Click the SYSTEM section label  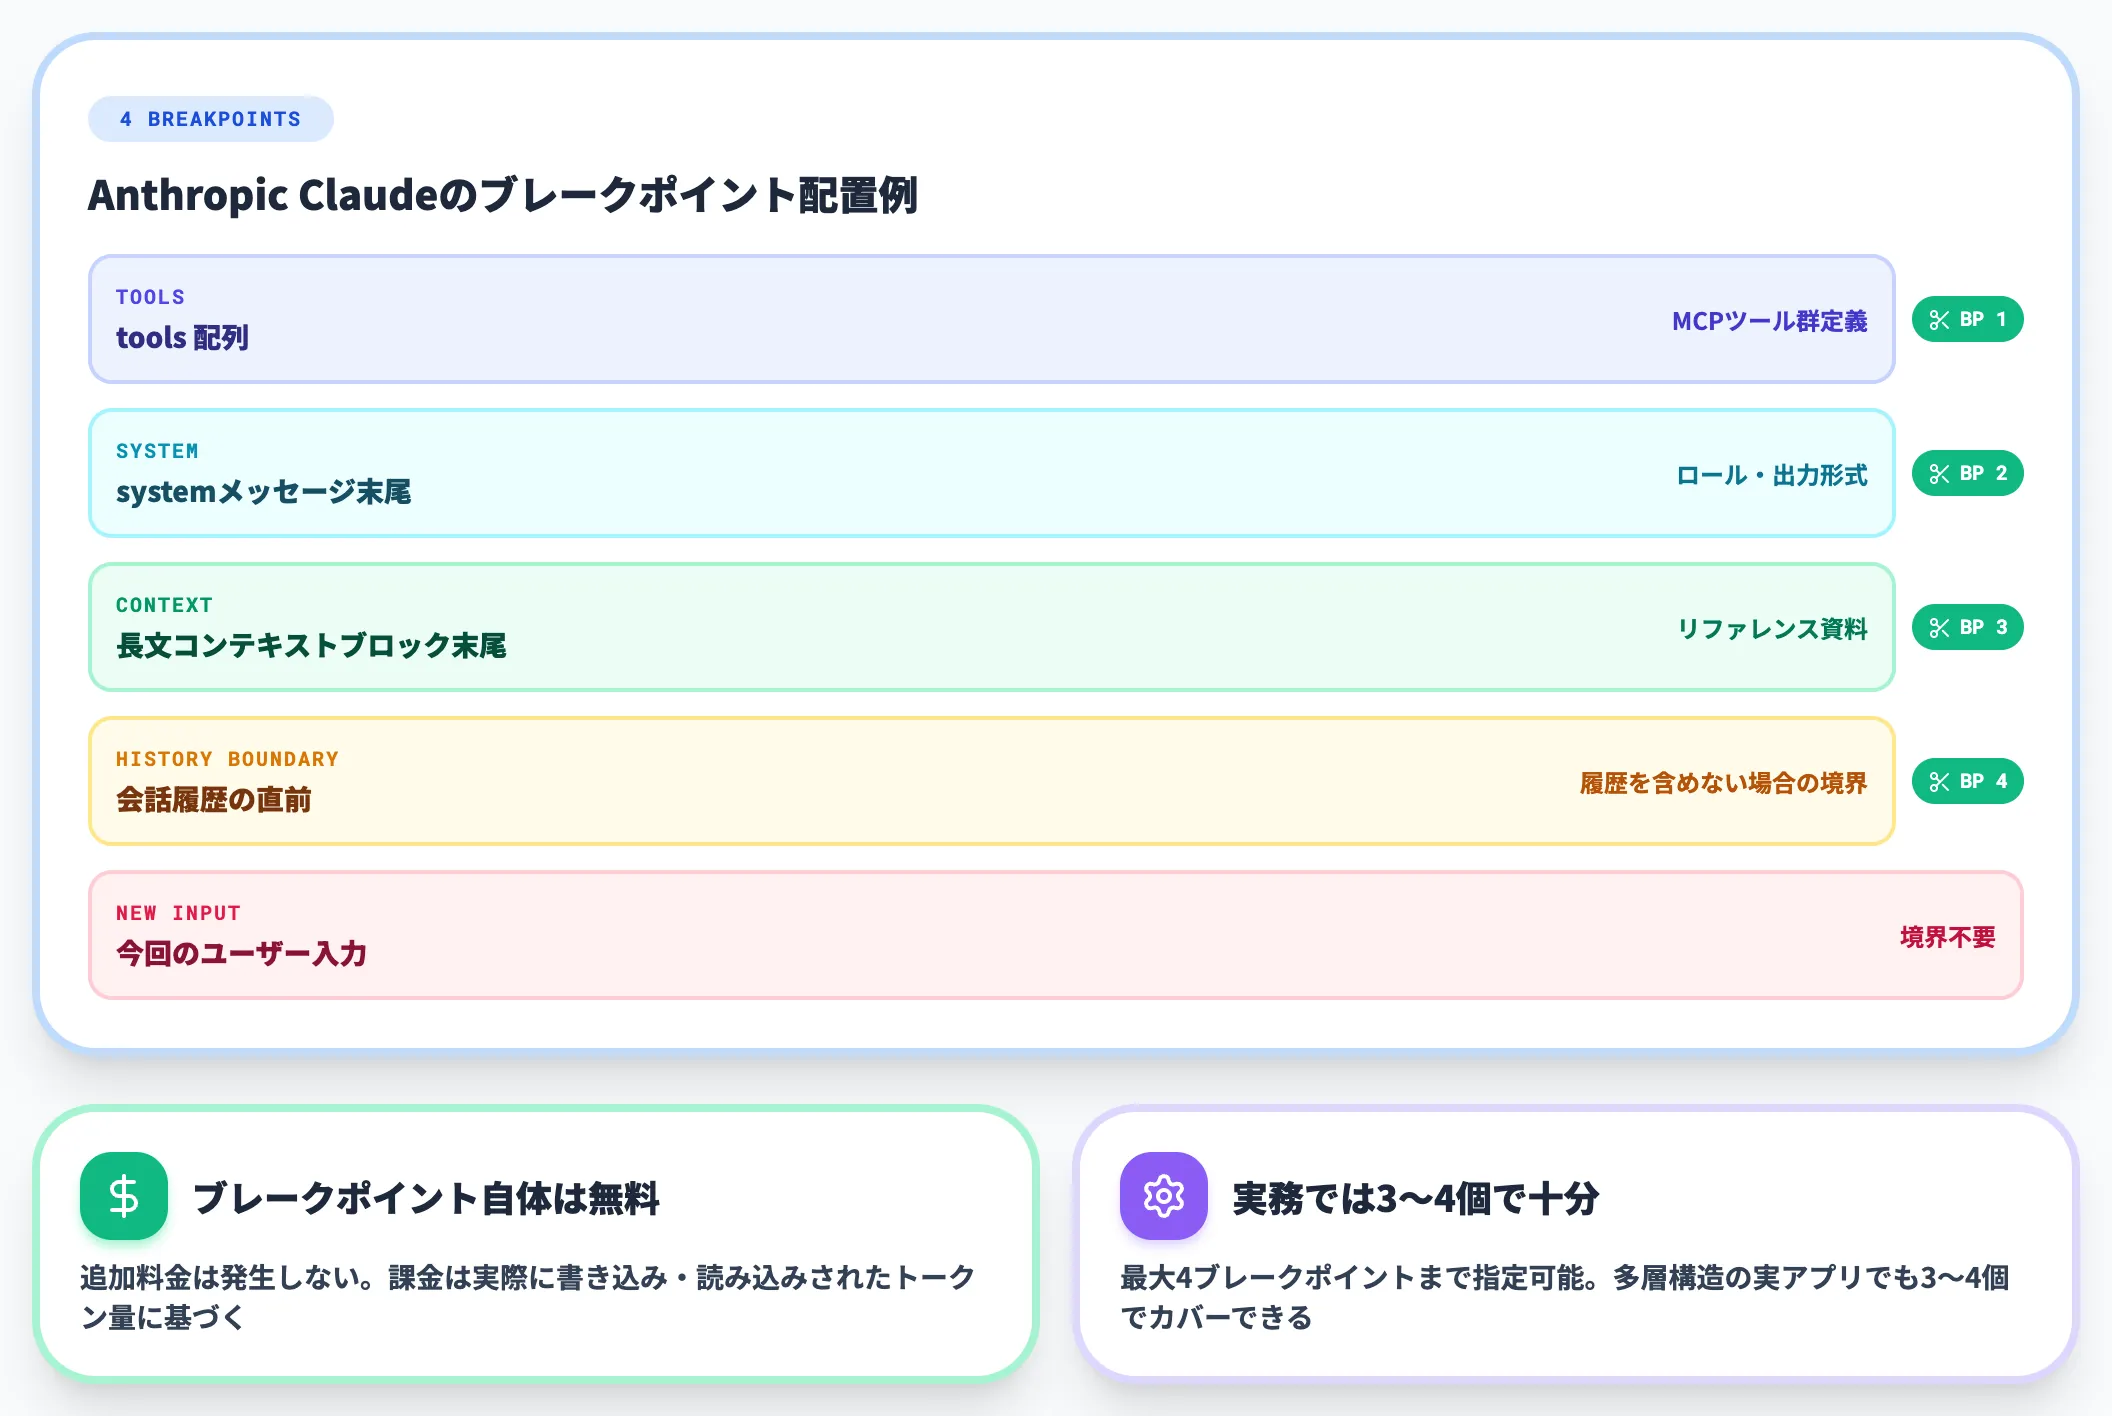(157, 451)
